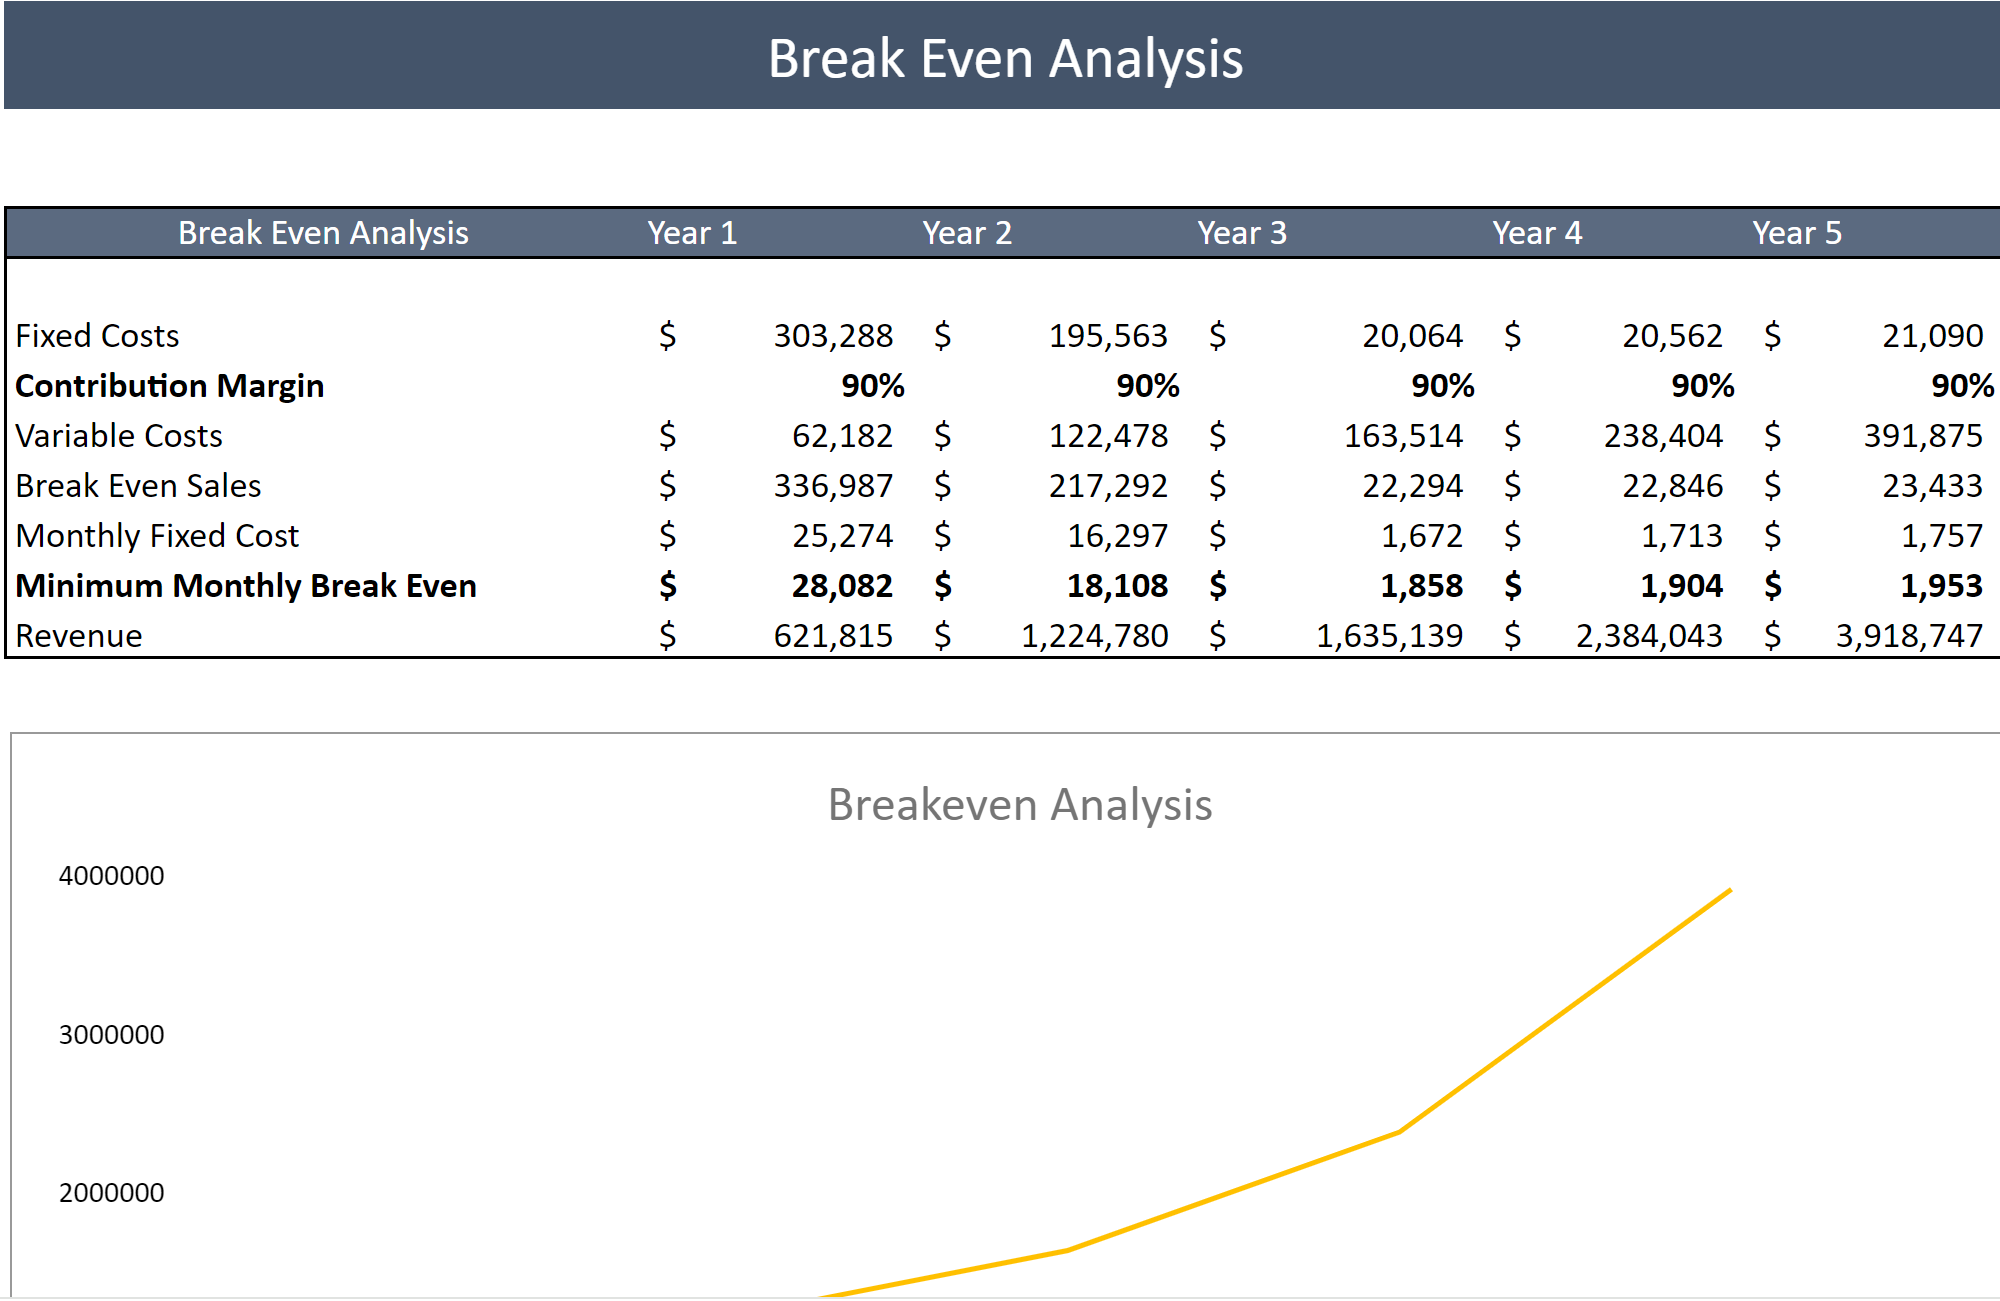The image size is (2000, 1301).
Task: Select the Revenue row label
Action: coord(79,635)
